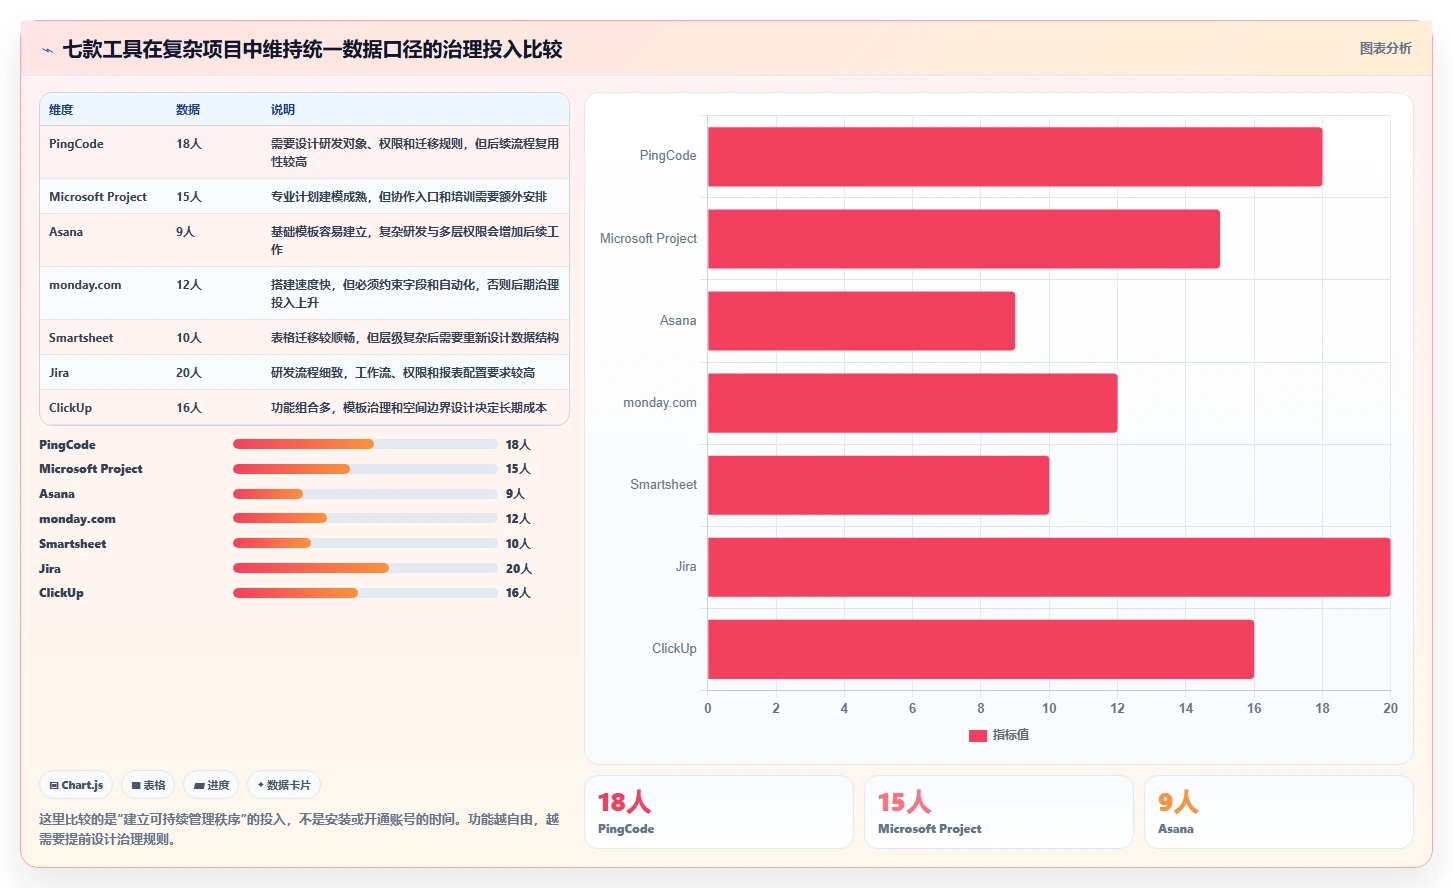Click the 20人 value beside Jira progress bar
The width and height of the screenshot is (1453, 888).
click(519, 569)
